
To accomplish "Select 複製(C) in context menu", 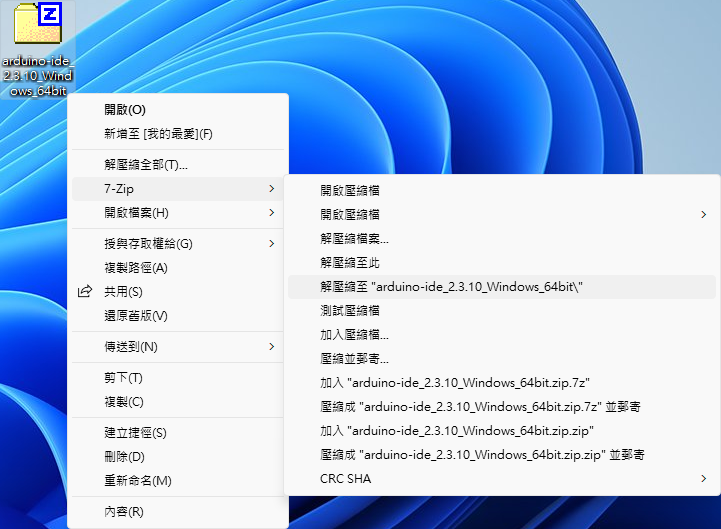I will [178, 402].
